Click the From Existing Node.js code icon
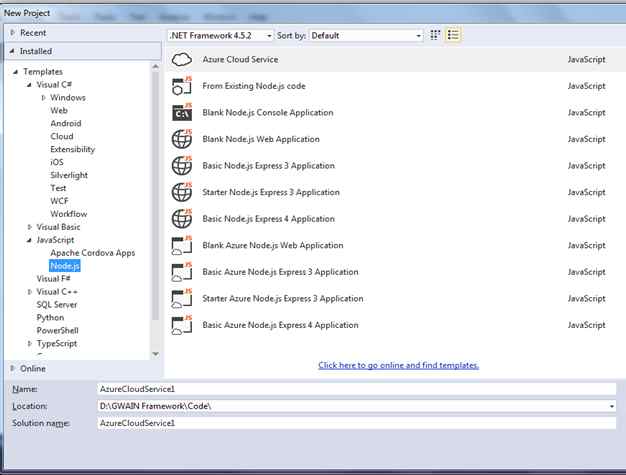 [x=182, y=86]
